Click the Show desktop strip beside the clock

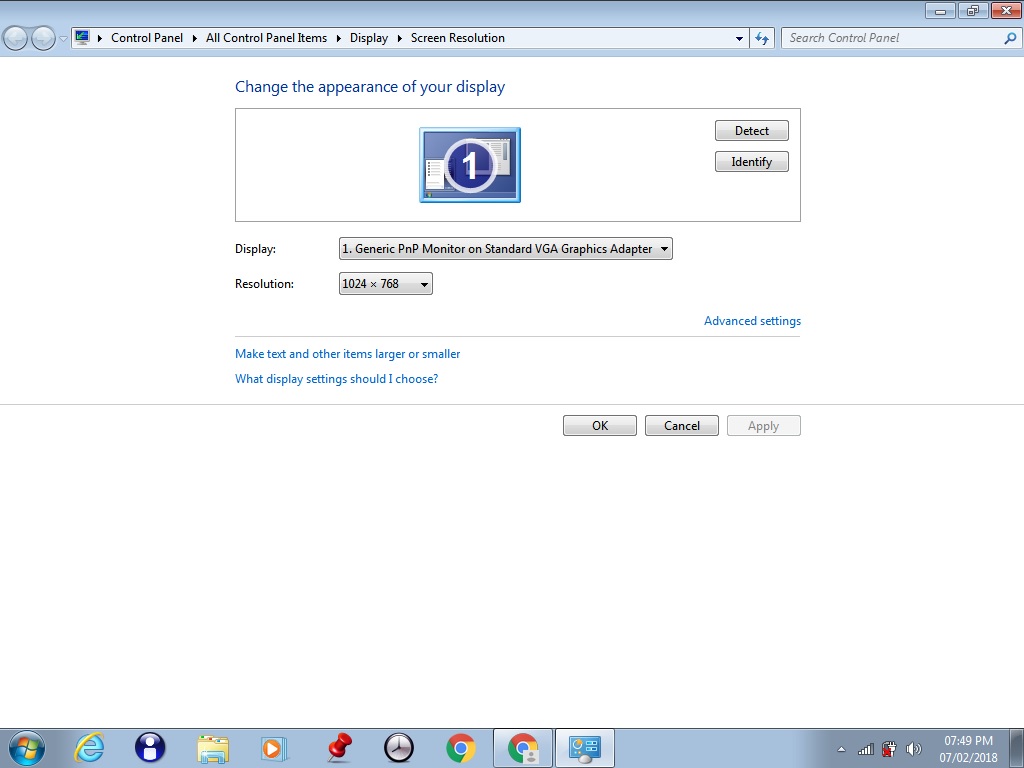click(x=1019, y=749)
